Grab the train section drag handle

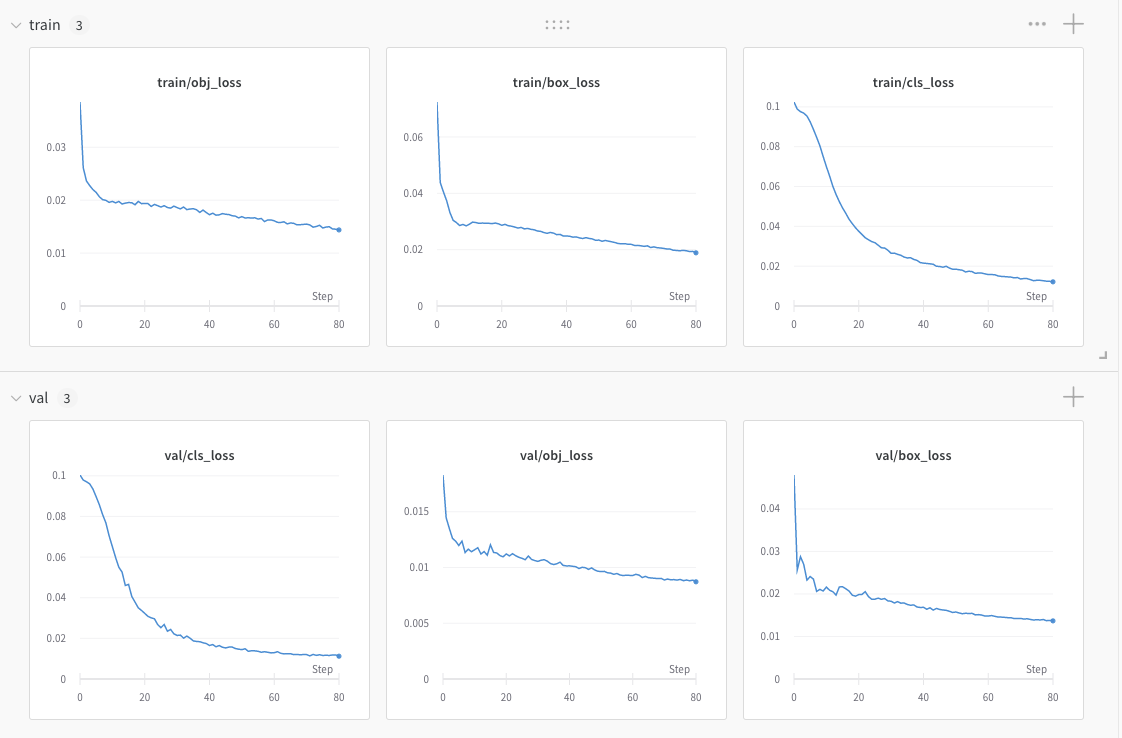[557, 25]
